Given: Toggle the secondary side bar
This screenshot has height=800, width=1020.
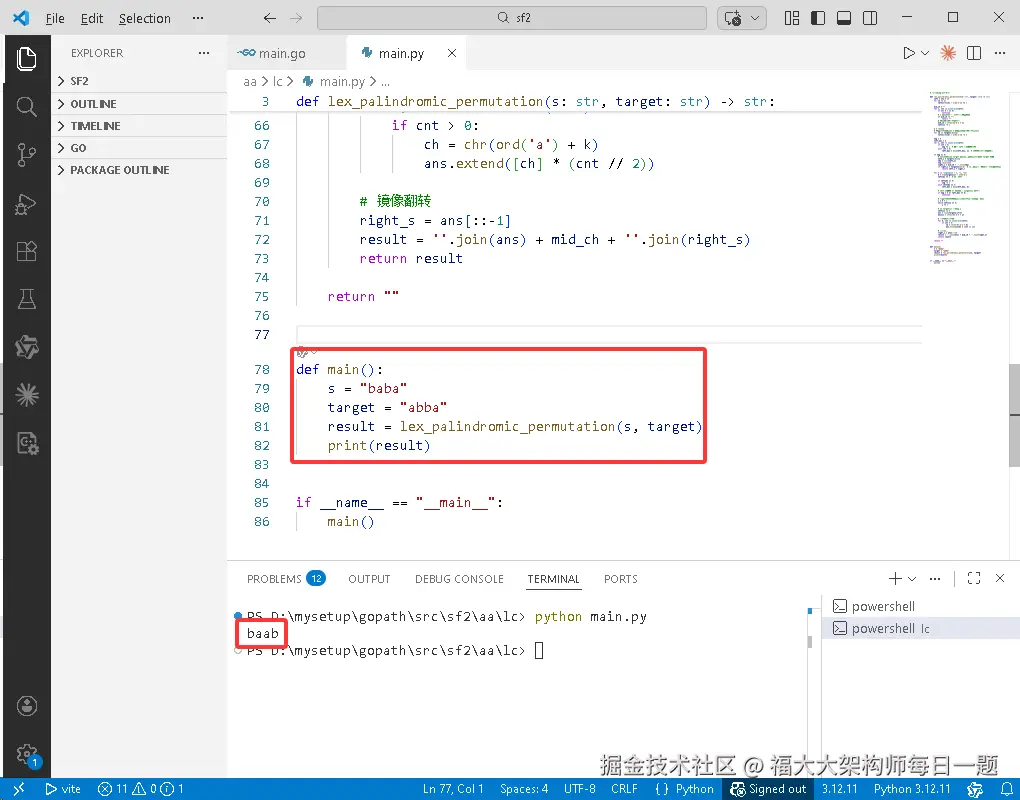Looking at the screenshot, I should pos(870,18).
